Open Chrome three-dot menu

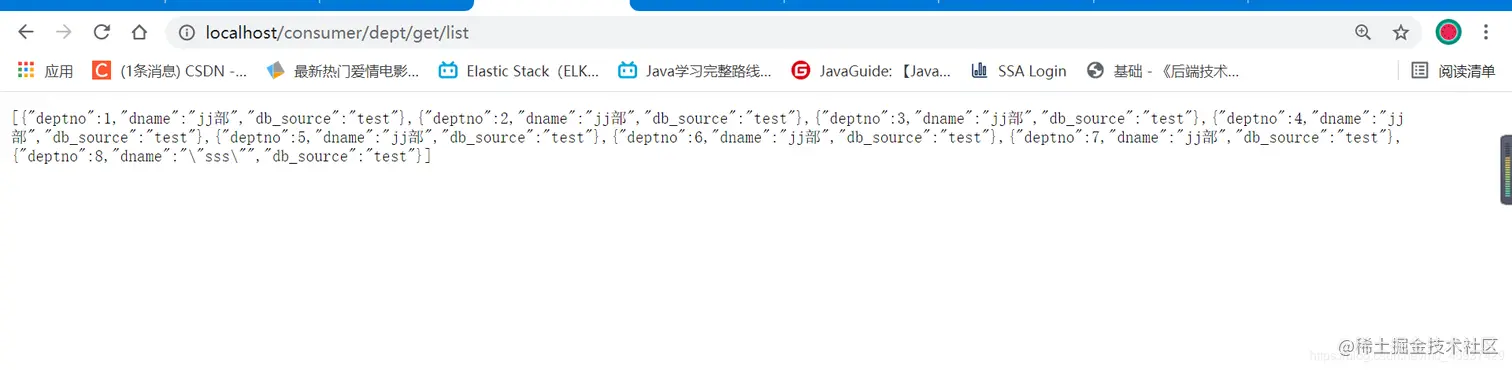coord(1486,32)
